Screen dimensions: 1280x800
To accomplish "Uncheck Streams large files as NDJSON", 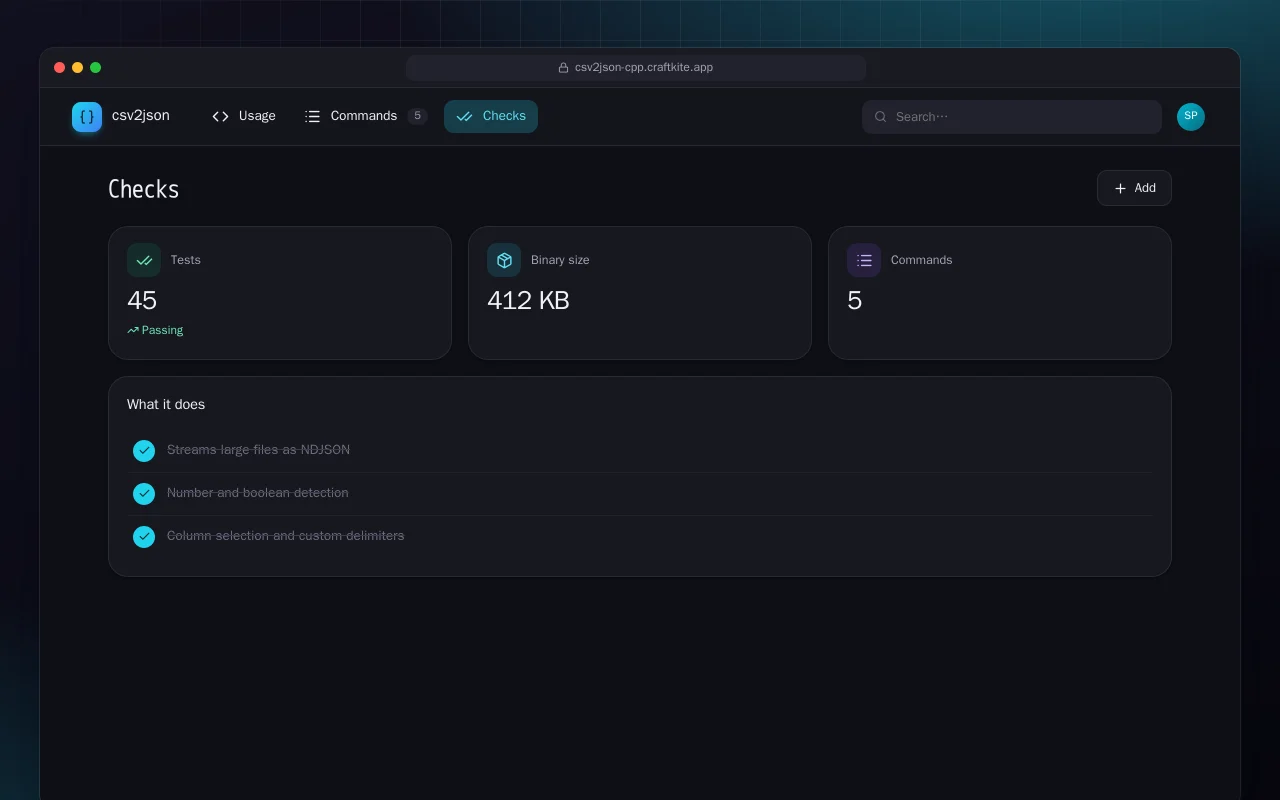I will tap(144, 451).
